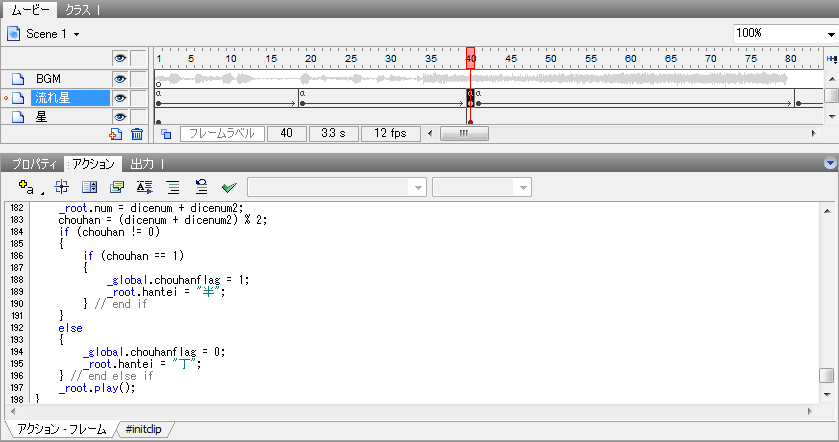Click the add new layer icon
839x442 pixels.
(116, 133)
